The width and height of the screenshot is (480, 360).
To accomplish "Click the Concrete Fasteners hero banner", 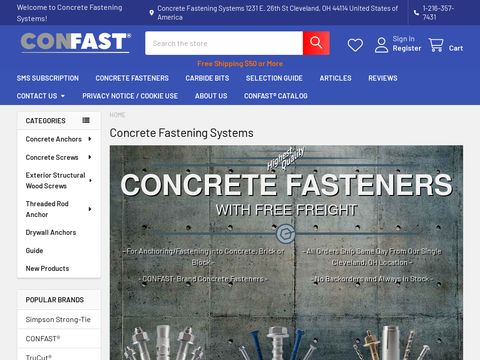I will coord(286,253).
